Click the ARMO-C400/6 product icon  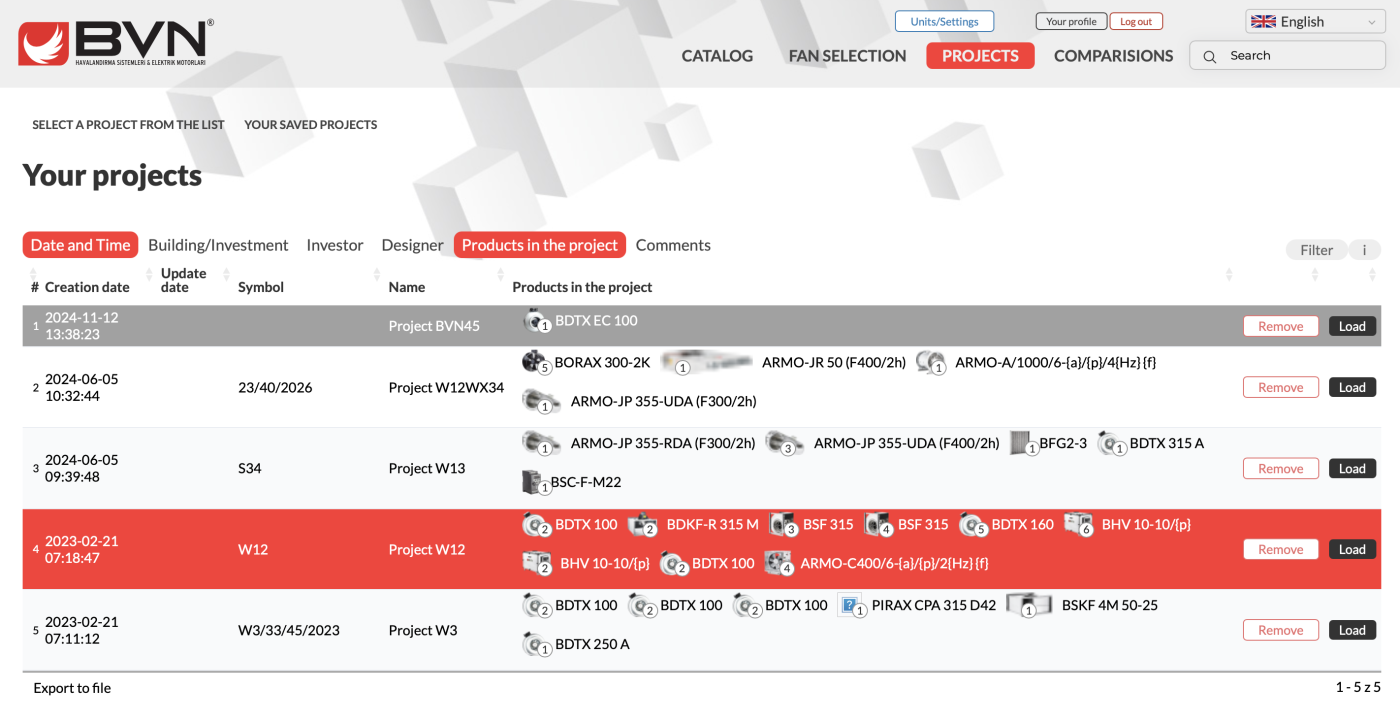click(x=779, y=563)
